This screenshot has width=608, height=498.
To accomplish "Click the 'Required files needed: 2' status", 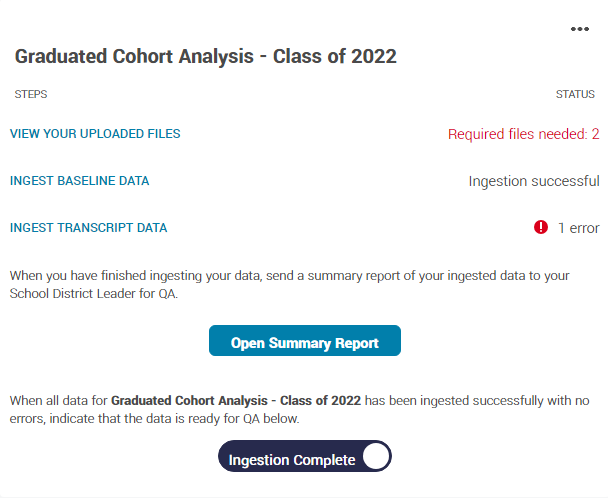I will [x=523, y=134].
